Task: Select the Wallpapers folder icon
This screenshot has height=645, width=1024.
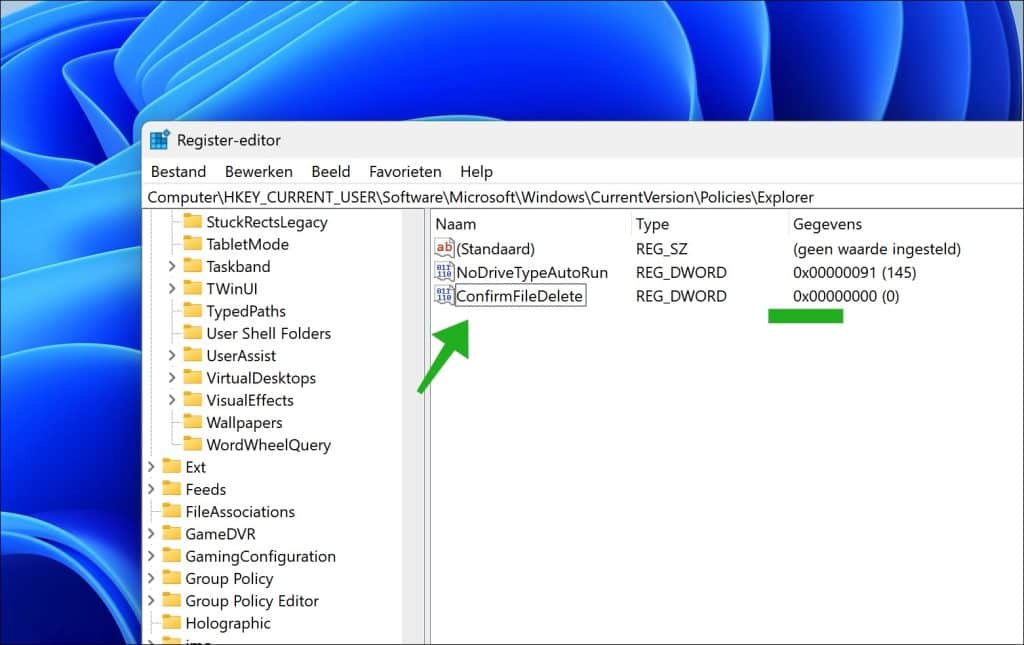Action: 193,423
